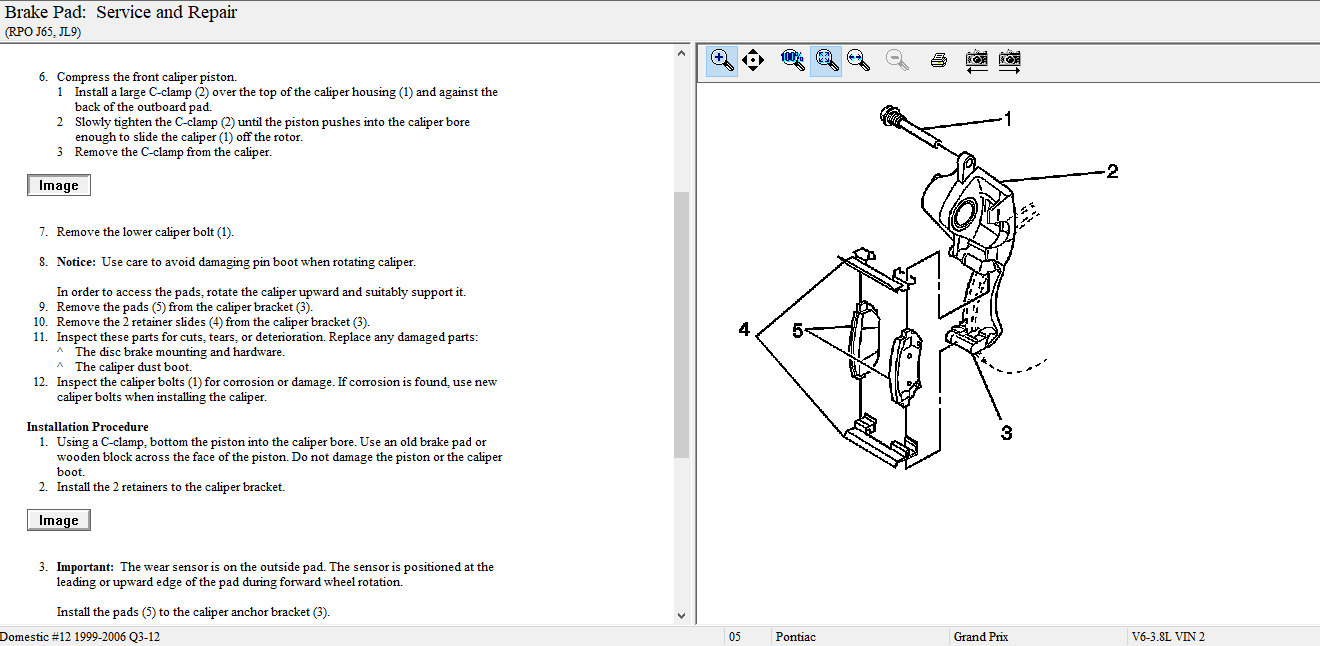This screenshot has width=1320, height=646.
Task: Go to next image with camera icon
Action: click(x=1010, y=60)
